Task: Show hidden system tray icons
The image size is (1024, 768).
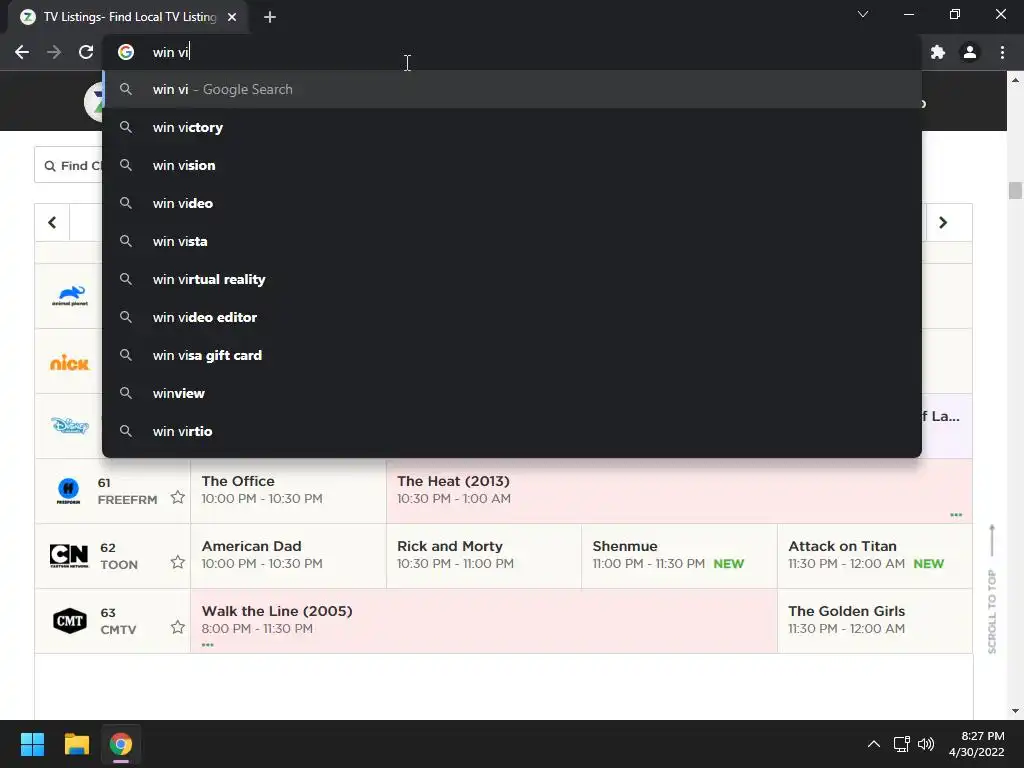Action: click(x=874, y=744)
